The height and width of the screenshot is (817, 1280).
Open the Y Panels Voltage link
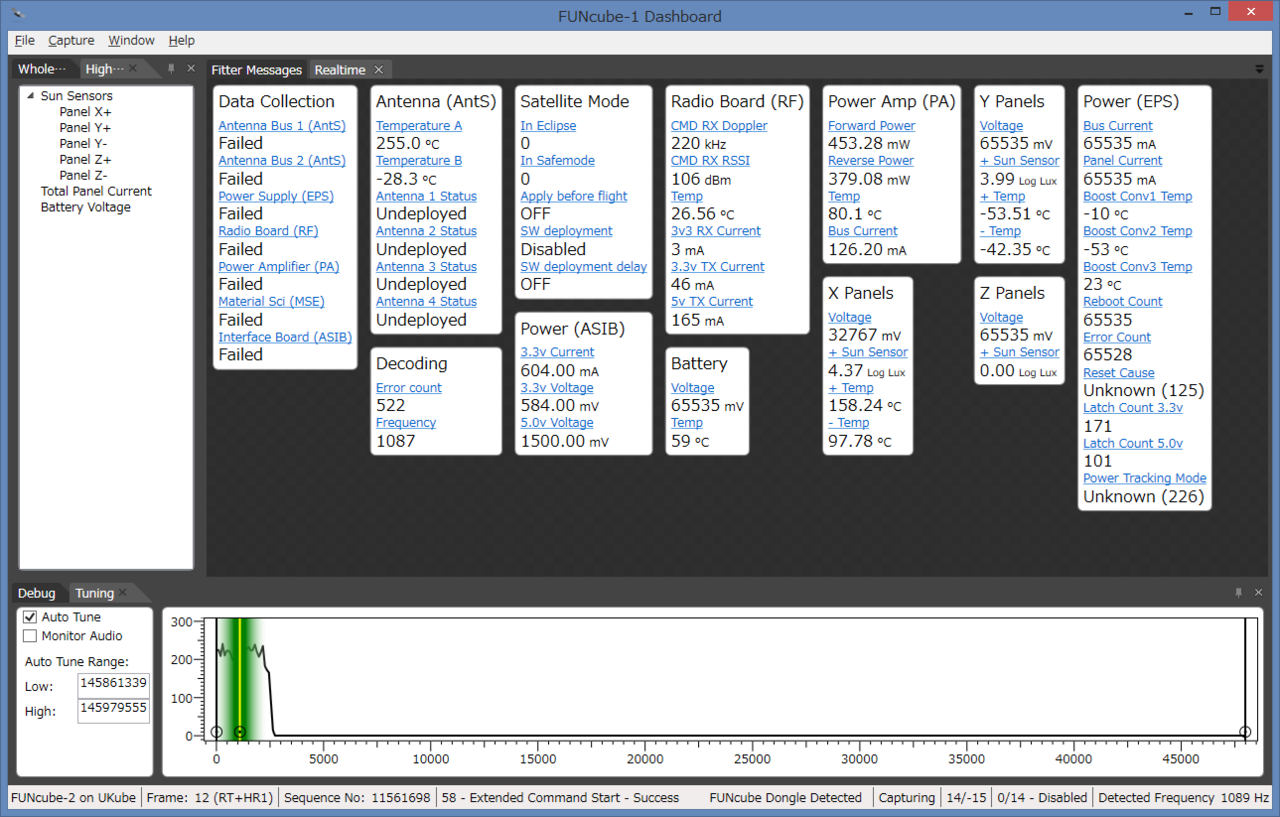[x=1001, y=126]
